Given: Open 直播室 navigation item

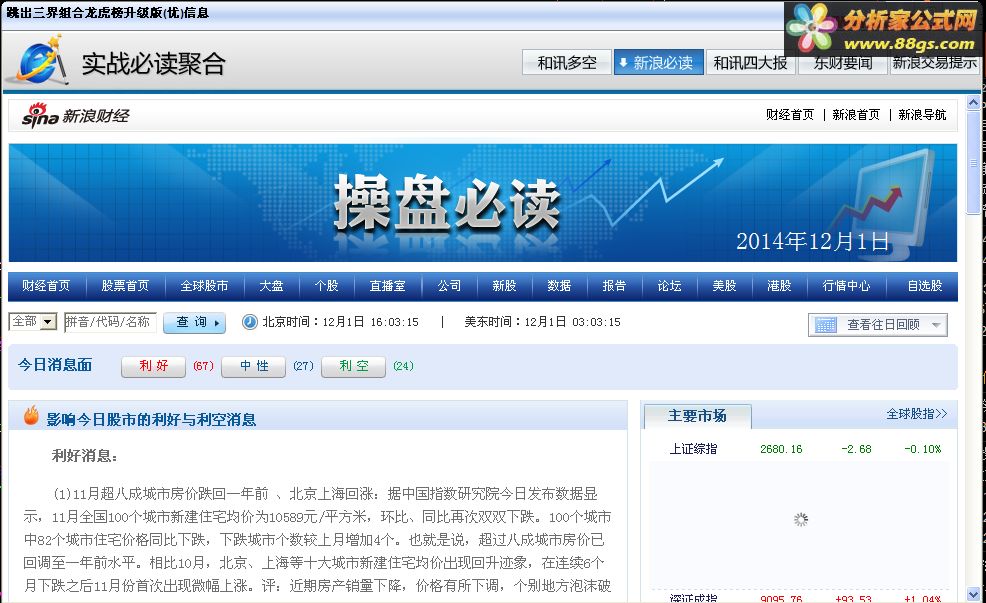Looking at the screenshot, I should pyautogui.click(x=387, y=286).
